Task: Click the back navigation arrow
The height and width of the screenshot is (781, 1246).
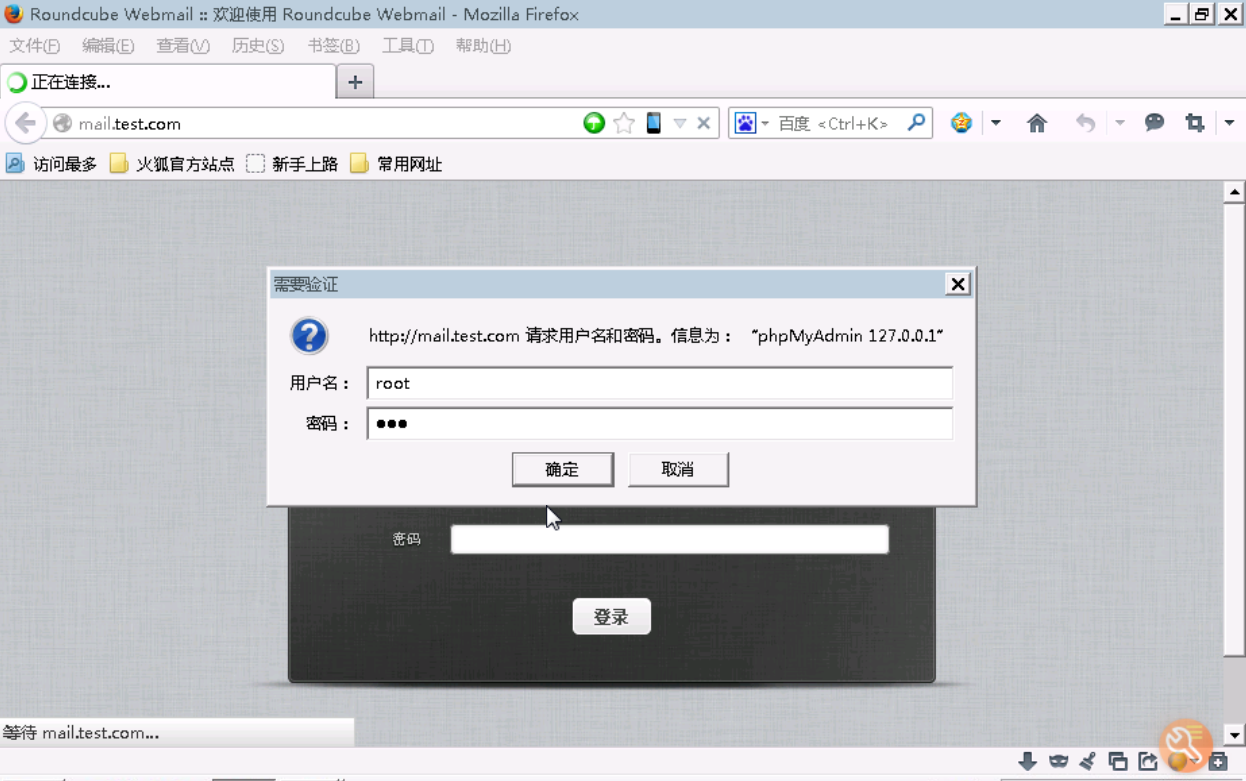Action: 25,123
